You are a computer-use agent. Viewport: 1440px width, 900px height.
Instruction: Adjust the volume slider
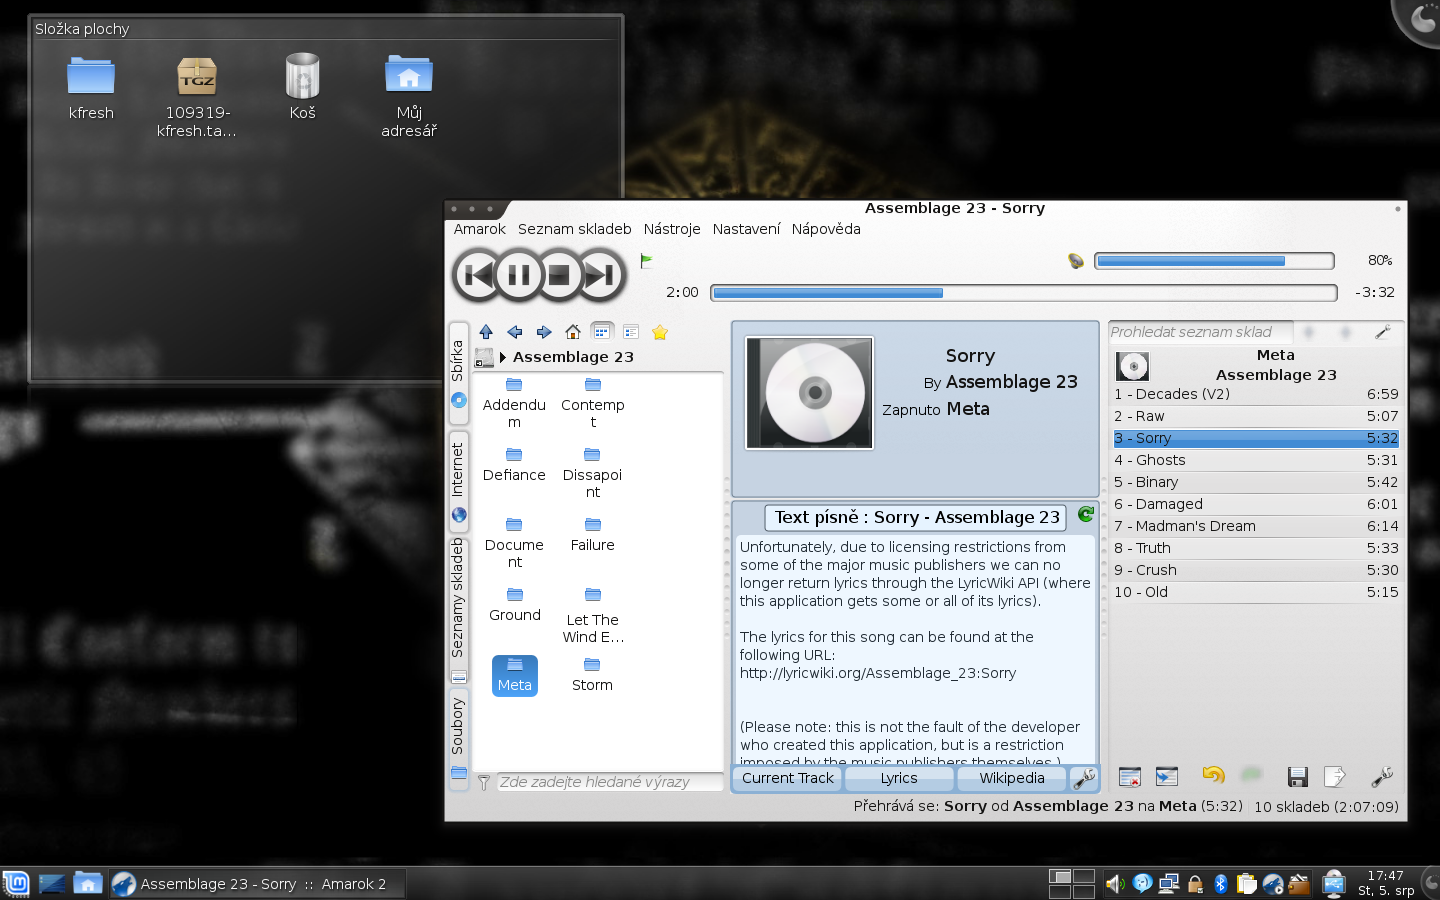point(1214,261)
